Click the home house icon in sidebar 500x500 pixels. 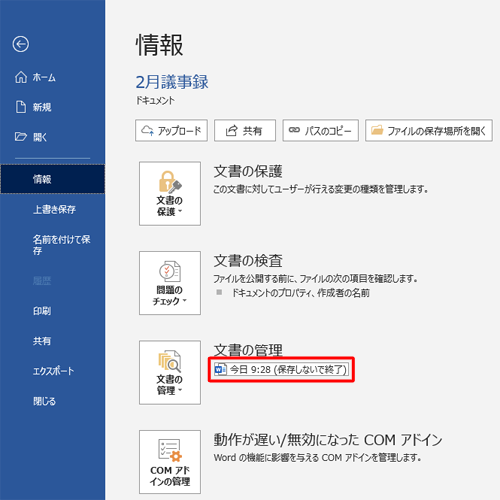coord(21,77)
